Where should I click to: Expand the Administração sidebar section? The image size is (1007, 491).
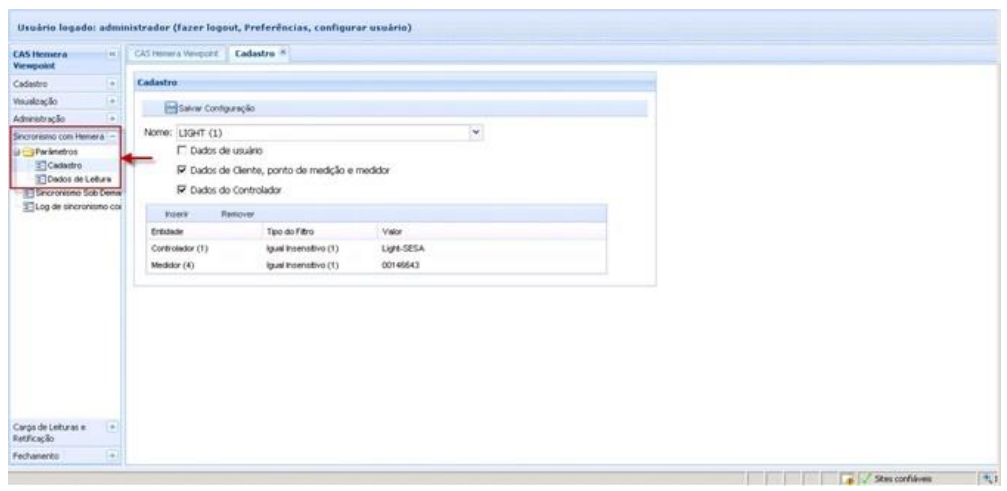pyautogui.click(x=112, y=117)
